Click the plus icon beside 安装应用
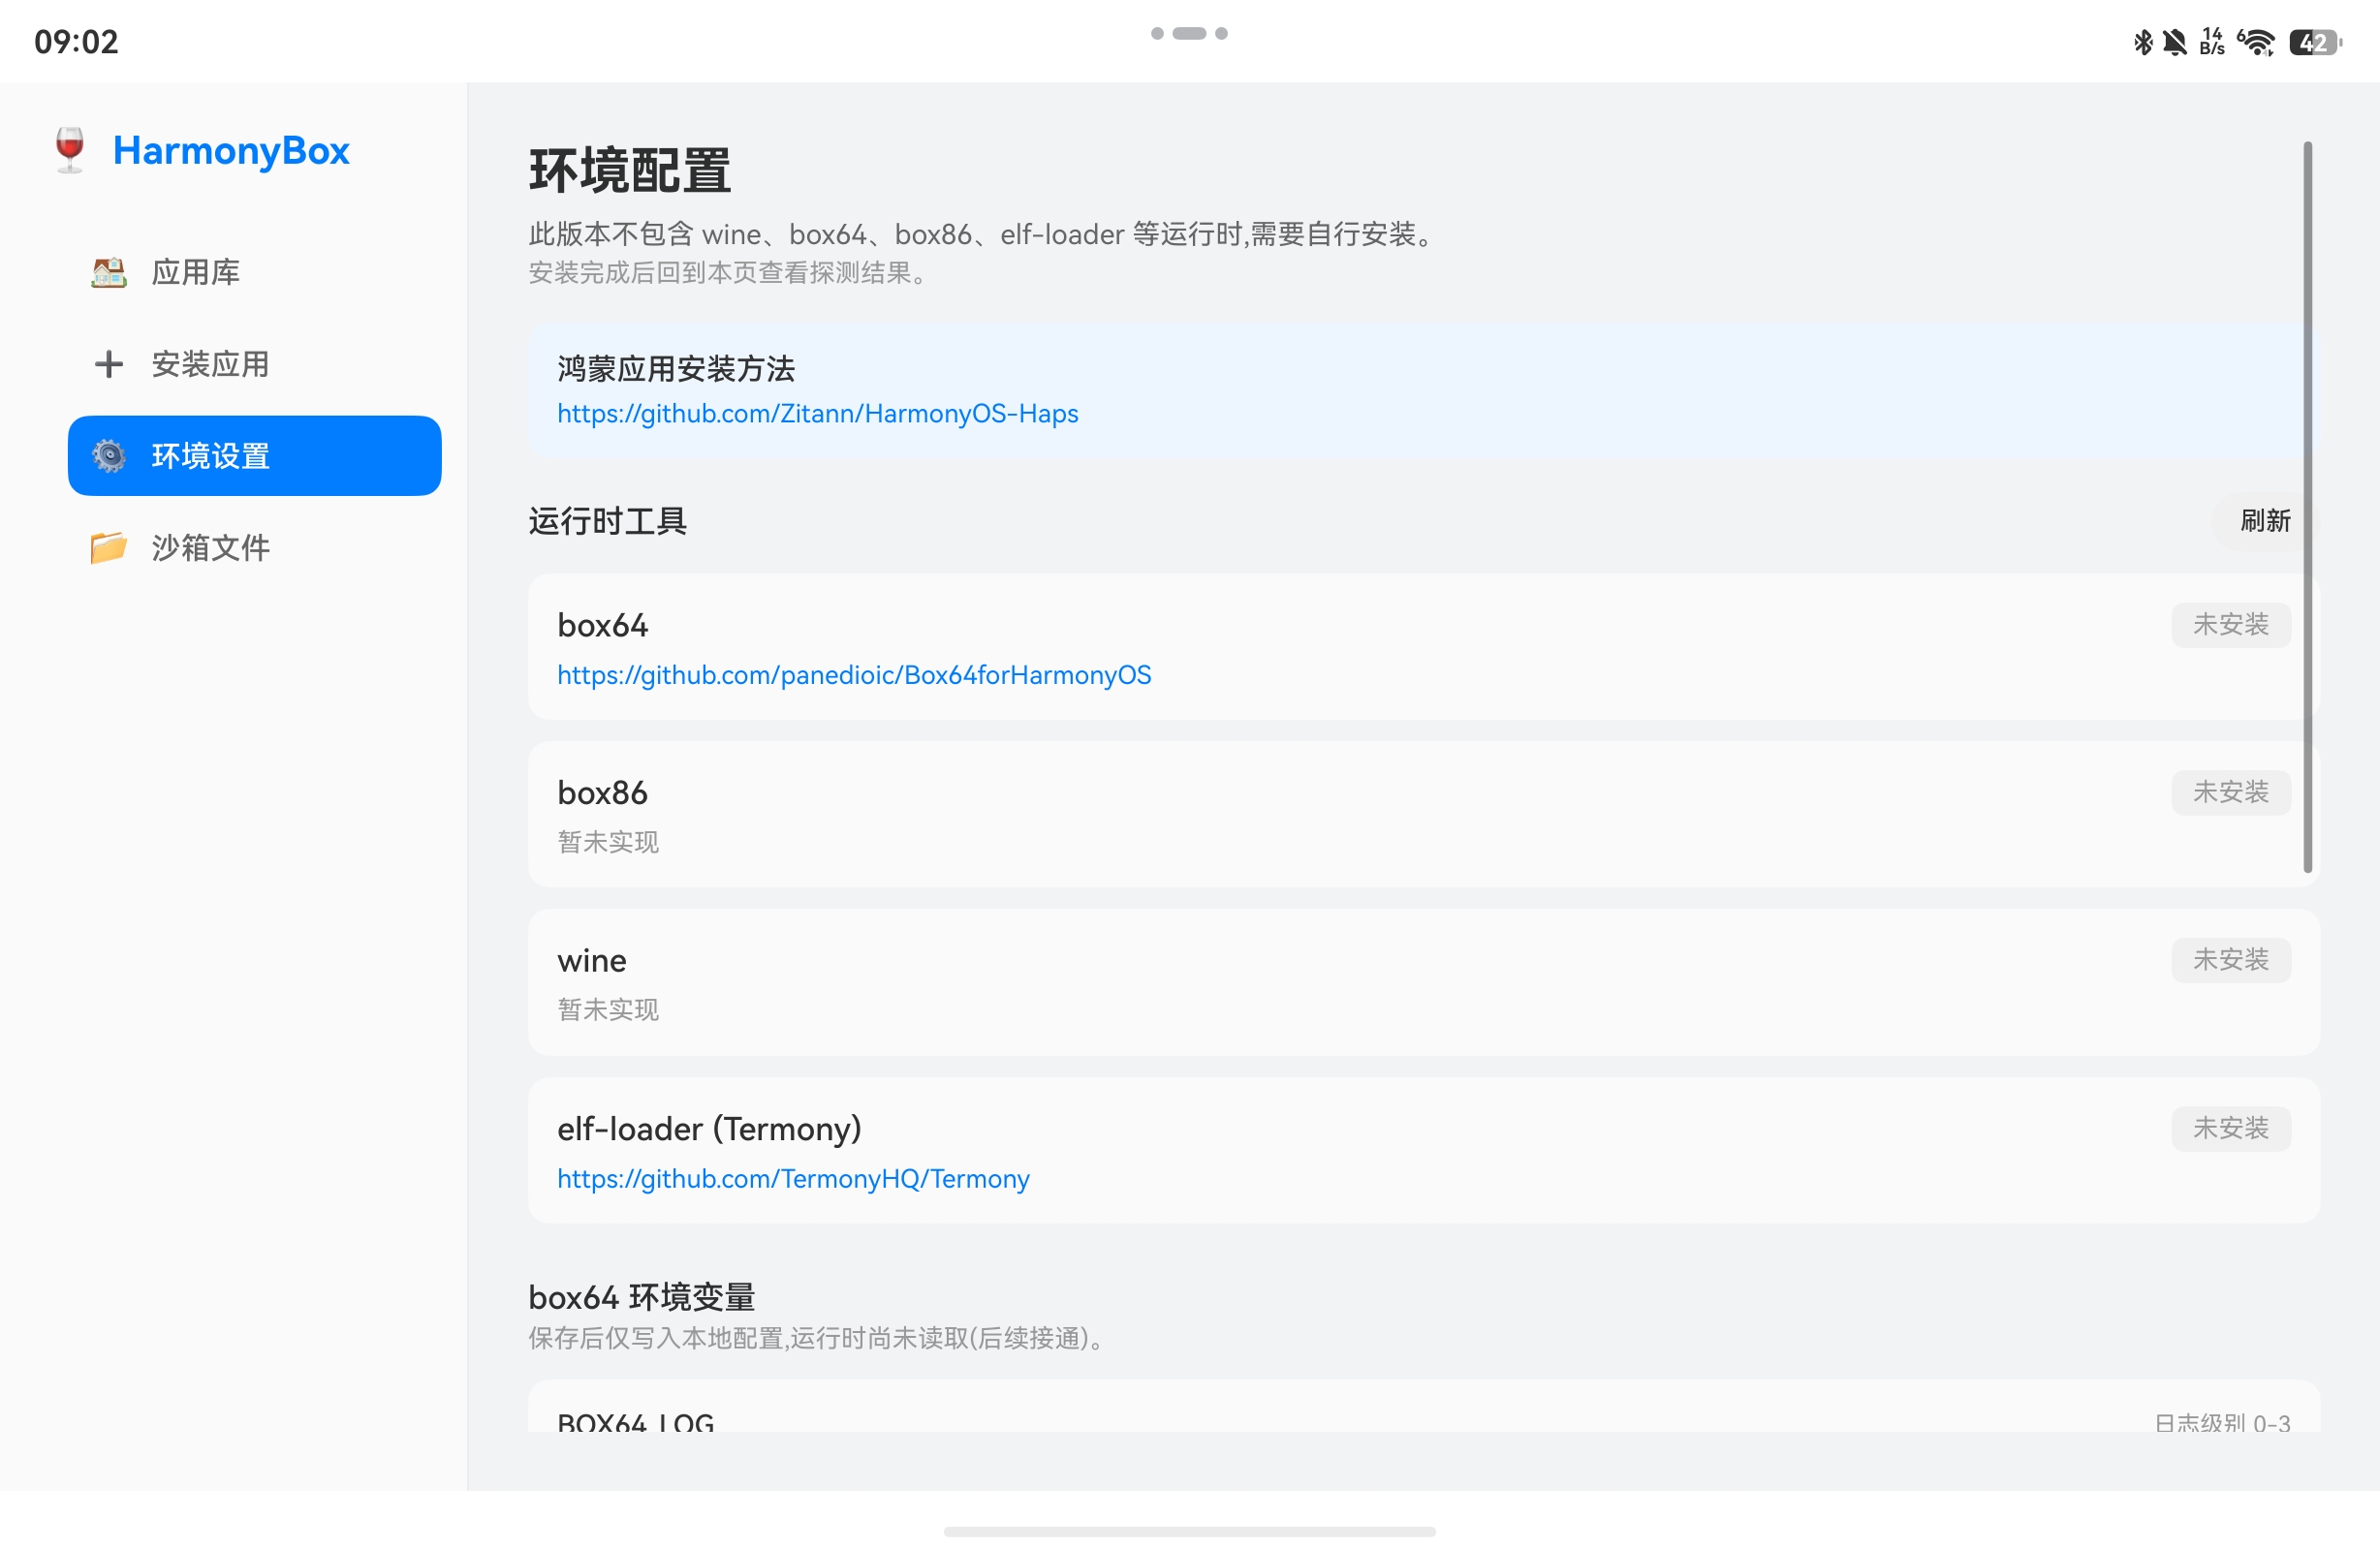Viewport: 2380px width, 1550px height. coord(108,364)
